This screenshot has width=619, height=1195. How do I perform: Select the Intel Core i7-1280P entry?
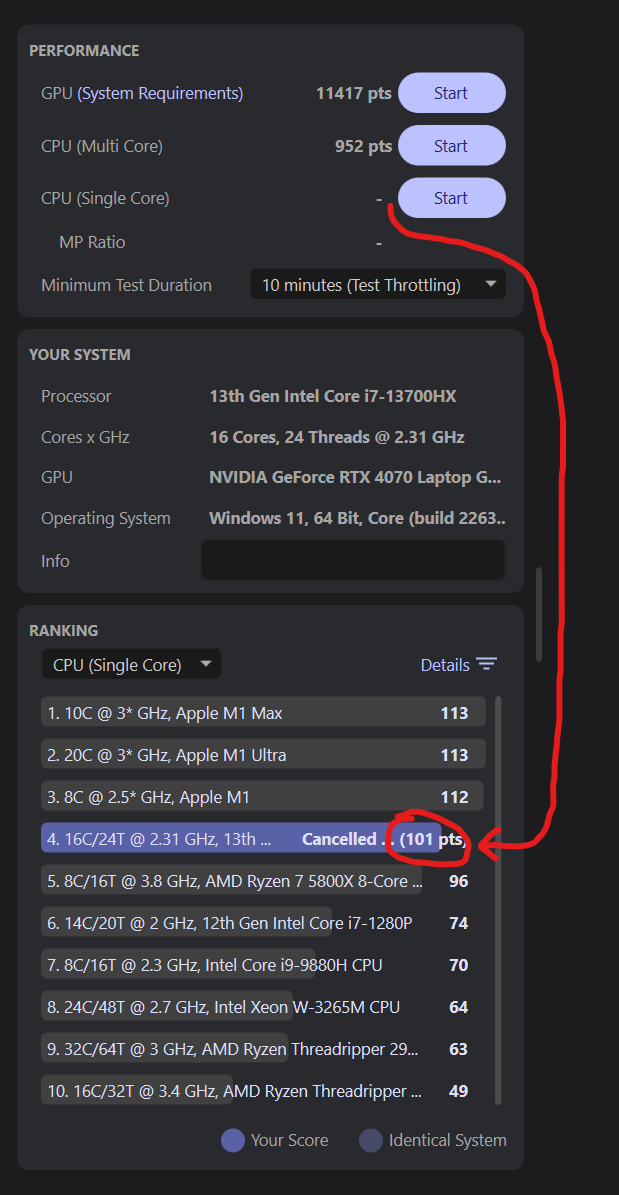click(240, 923)
